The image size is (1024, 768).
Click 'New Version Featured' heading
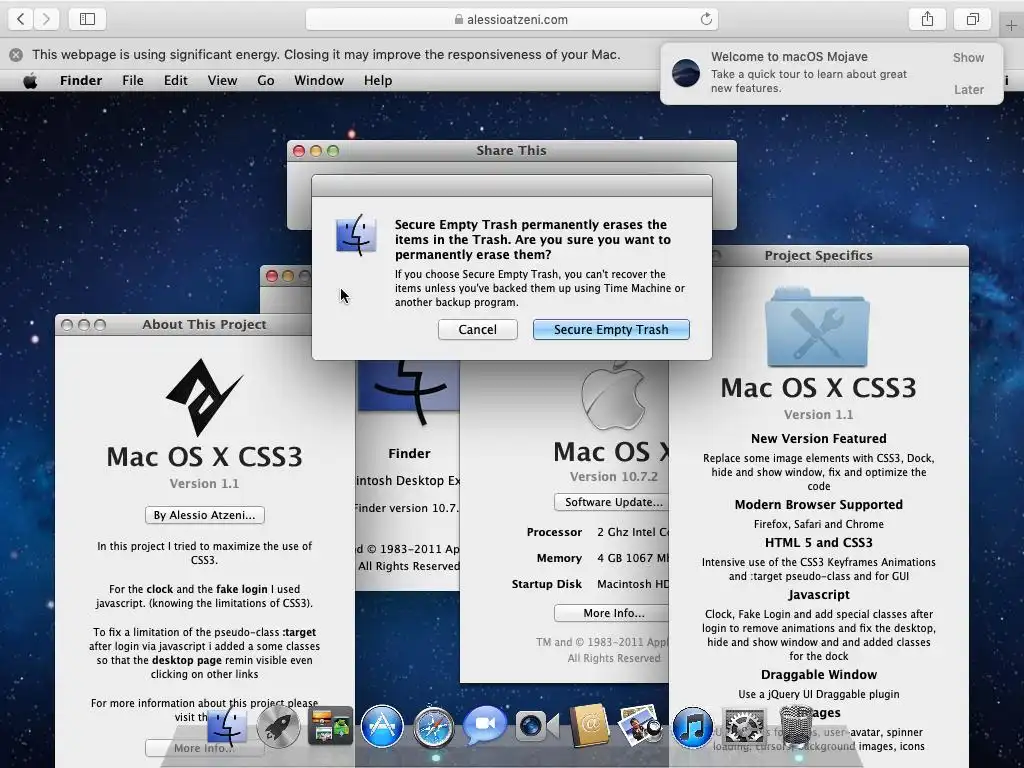(818, 438)
